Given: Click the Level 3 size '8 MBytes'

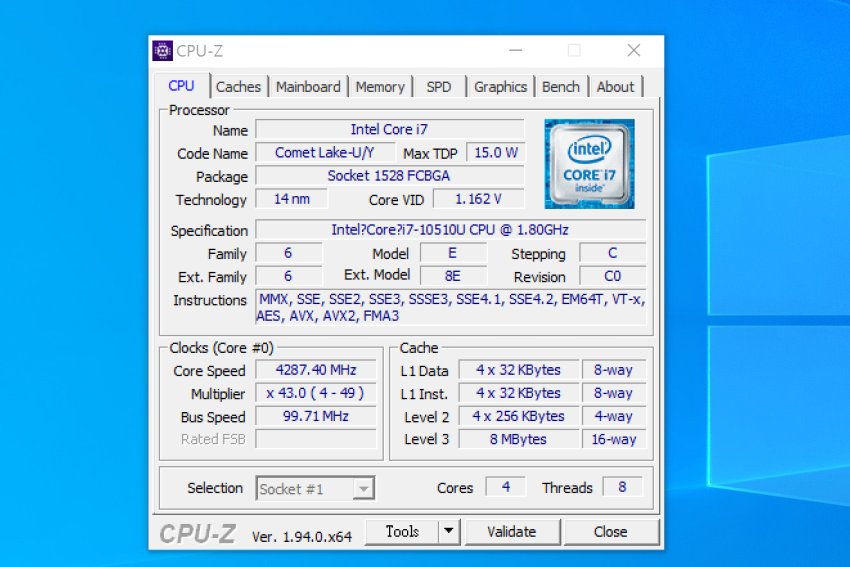Looking at the screenshot, I should [519, 439].
